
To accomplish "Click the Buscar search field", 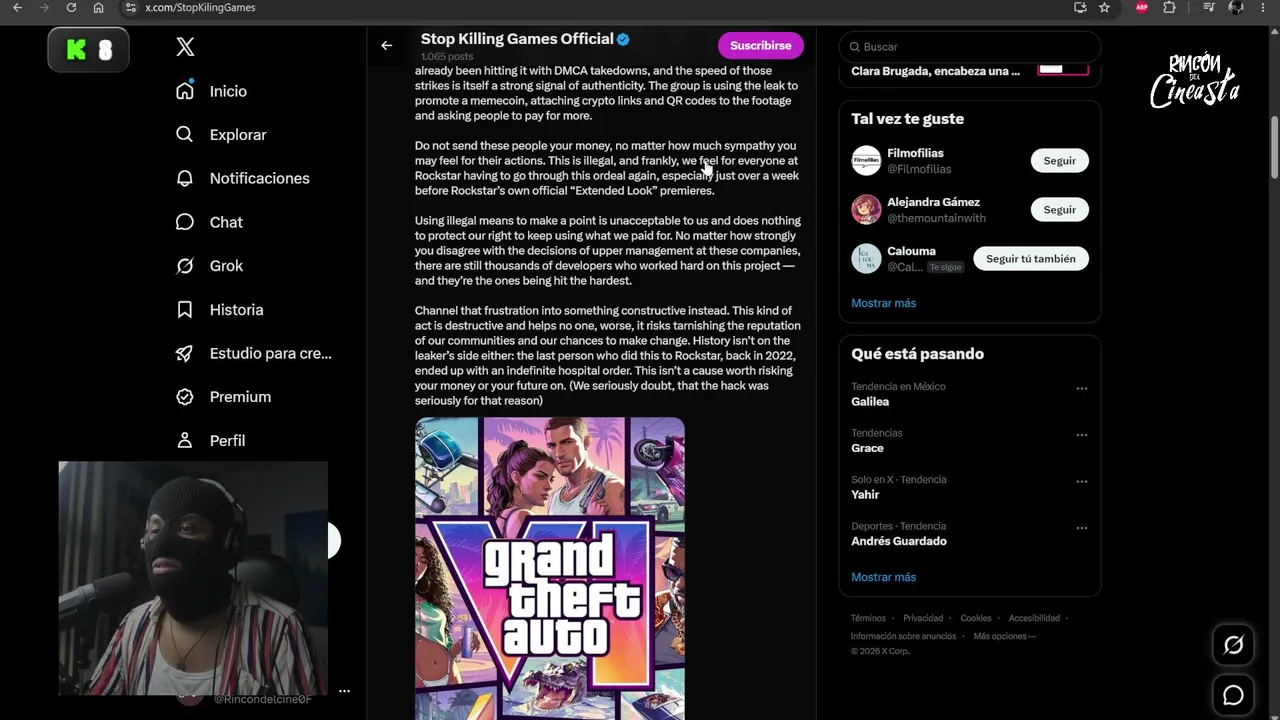I will tap(970, 47).
